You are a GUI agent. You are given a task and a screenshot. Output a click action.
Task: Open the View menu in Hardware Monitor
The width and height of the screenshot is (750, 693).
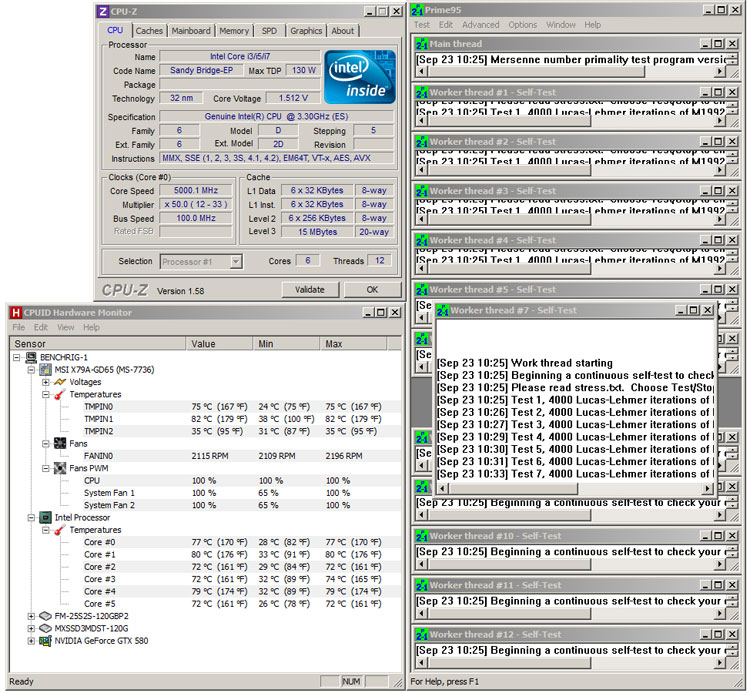(66, 327)
